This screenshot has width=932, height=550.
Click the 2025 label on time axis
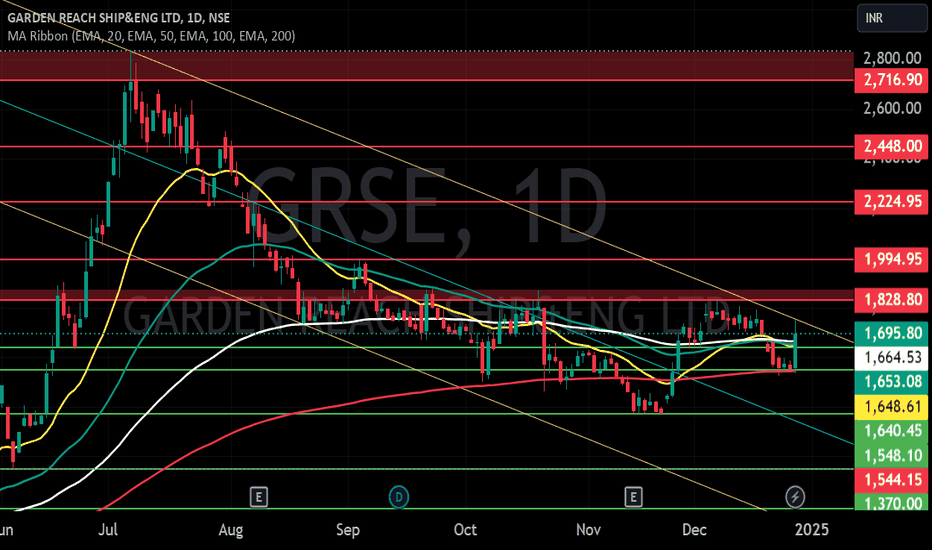point(812,529)
